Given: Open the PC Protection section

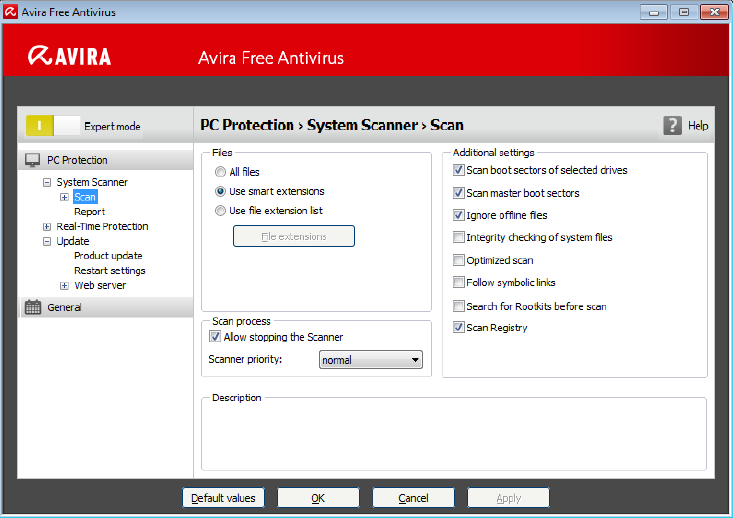Looking at the screenshot, I should point(106,160).
